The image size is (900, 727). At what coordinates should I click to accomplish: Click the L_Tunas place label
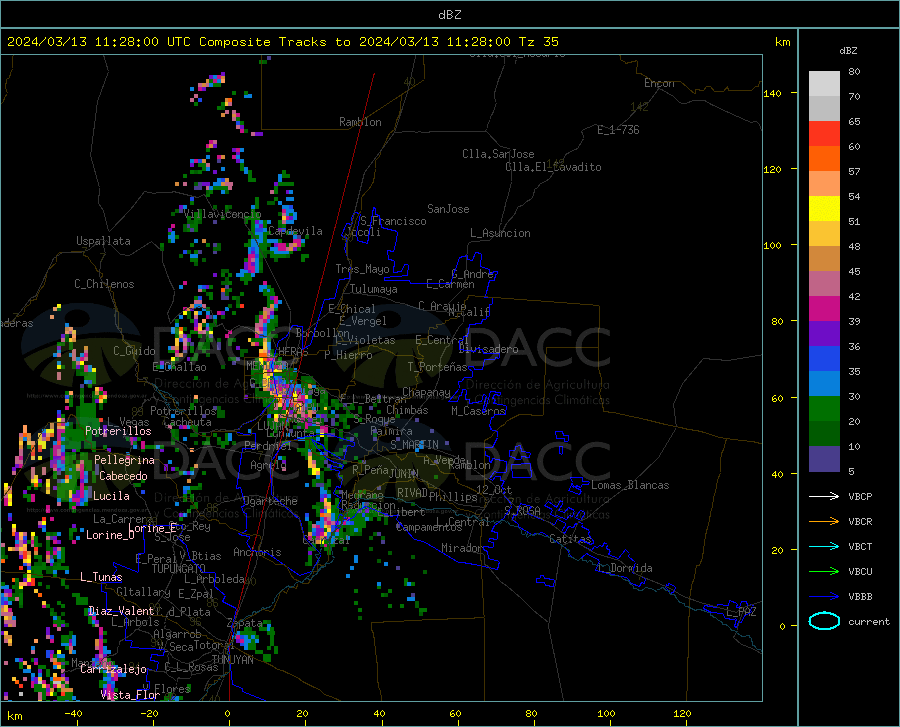coord(101,577)
